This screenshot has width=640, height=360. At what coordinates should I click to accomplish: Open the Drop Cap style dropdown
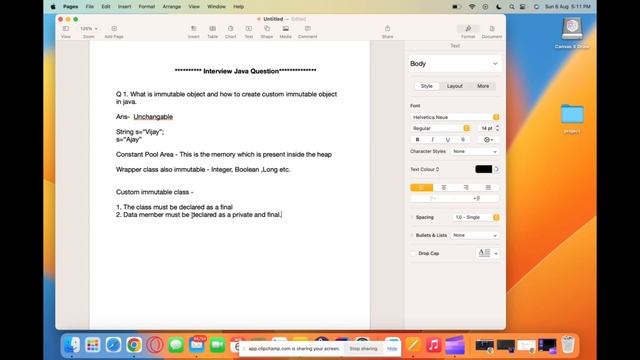point(487,253)
